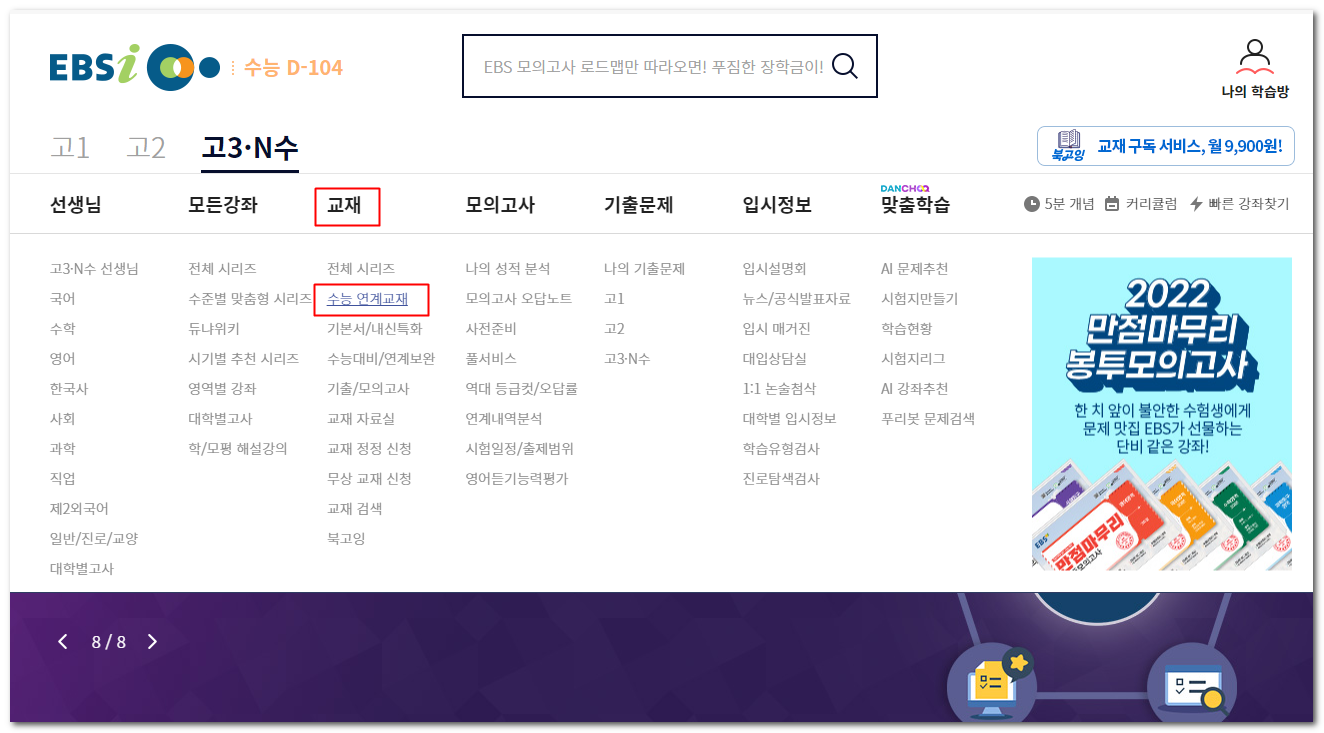Open 1:1 논술첨삭 link
This screenshot has height=733, width=1324.
click(x=779, y=389)
